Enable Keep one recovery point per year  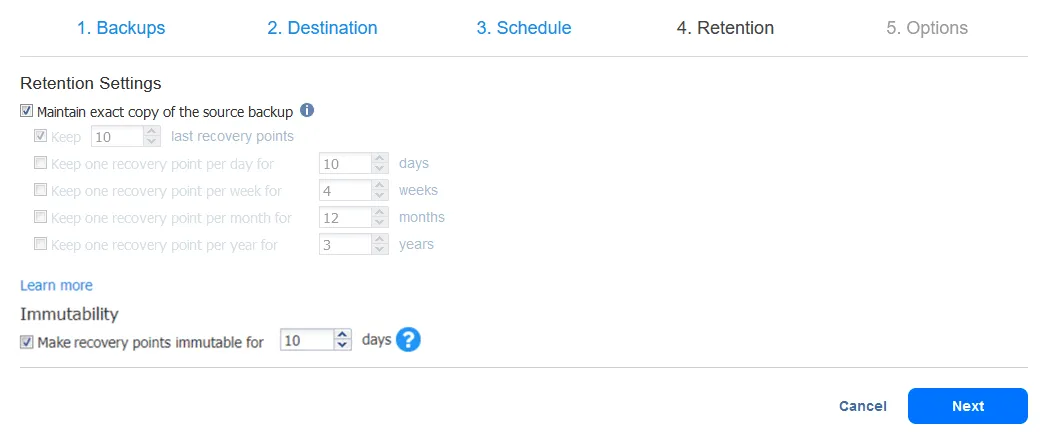pyautogui.click(x=41, y=244)
